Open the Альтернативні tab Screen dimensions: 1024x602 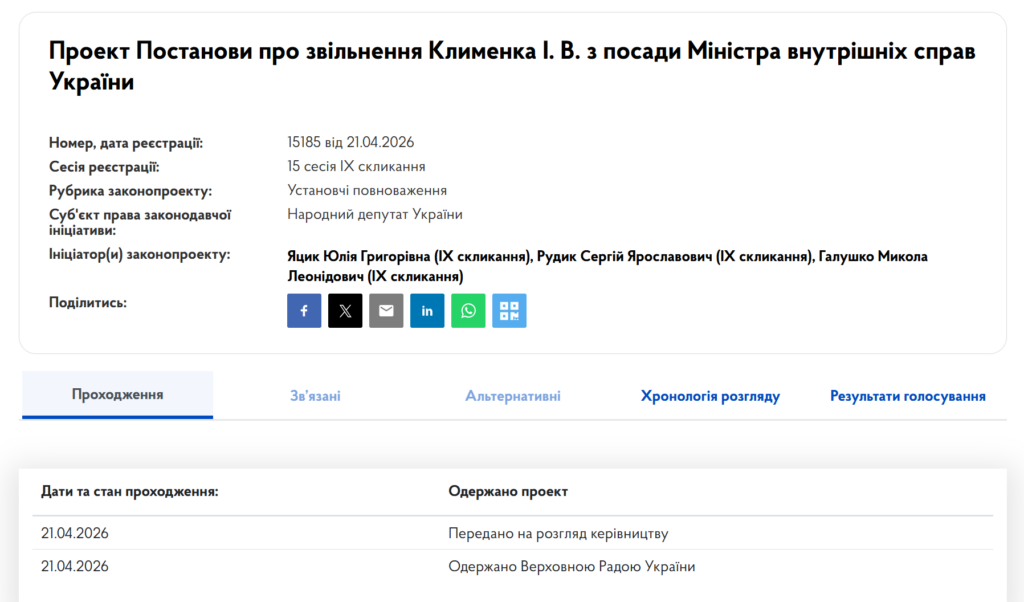tap(512, 396)
